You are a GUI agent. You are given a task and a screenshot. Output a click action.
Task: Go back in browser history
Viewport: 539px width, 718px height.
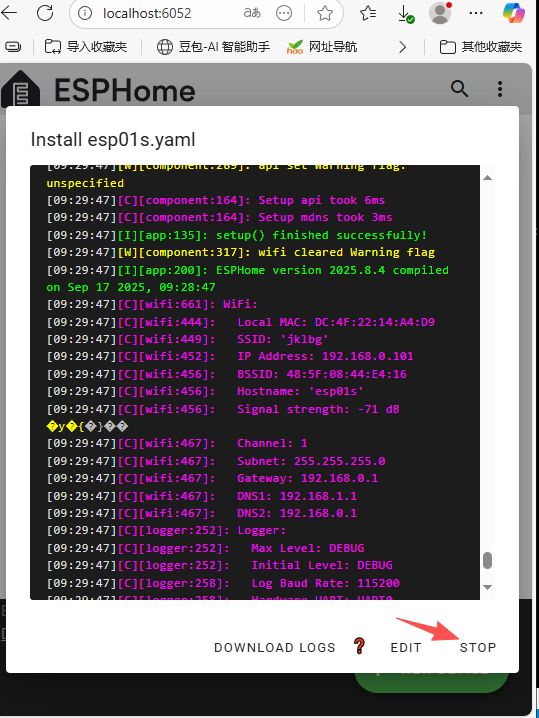pos(9,13)
